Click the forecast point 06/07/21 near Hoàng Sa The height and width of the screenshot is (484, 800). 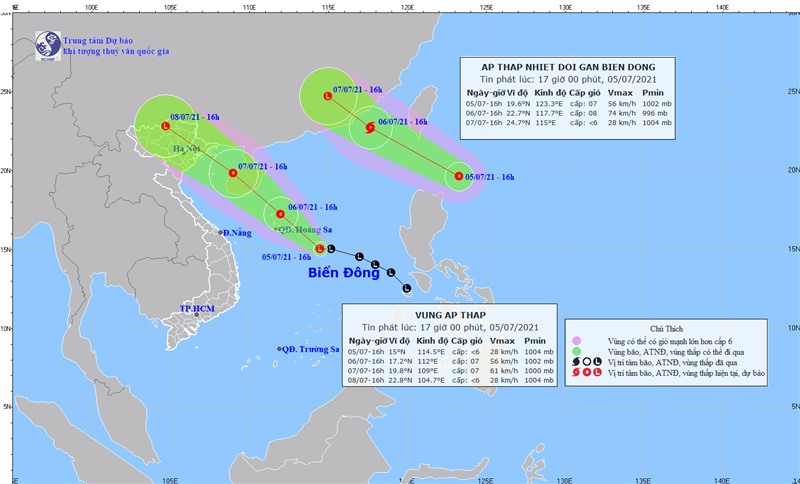[x=281, y=213]
